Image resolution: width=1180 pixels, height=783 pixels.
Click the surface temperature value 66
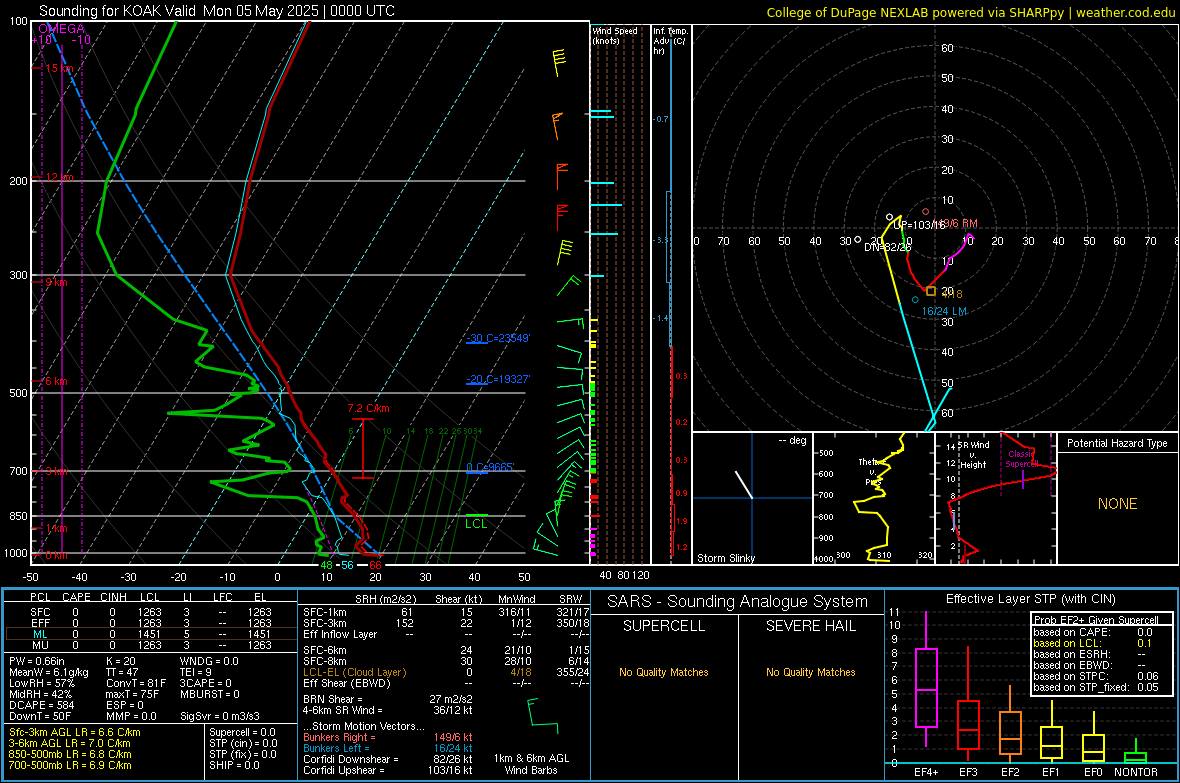pyautogui.click(x=375, y=565)
